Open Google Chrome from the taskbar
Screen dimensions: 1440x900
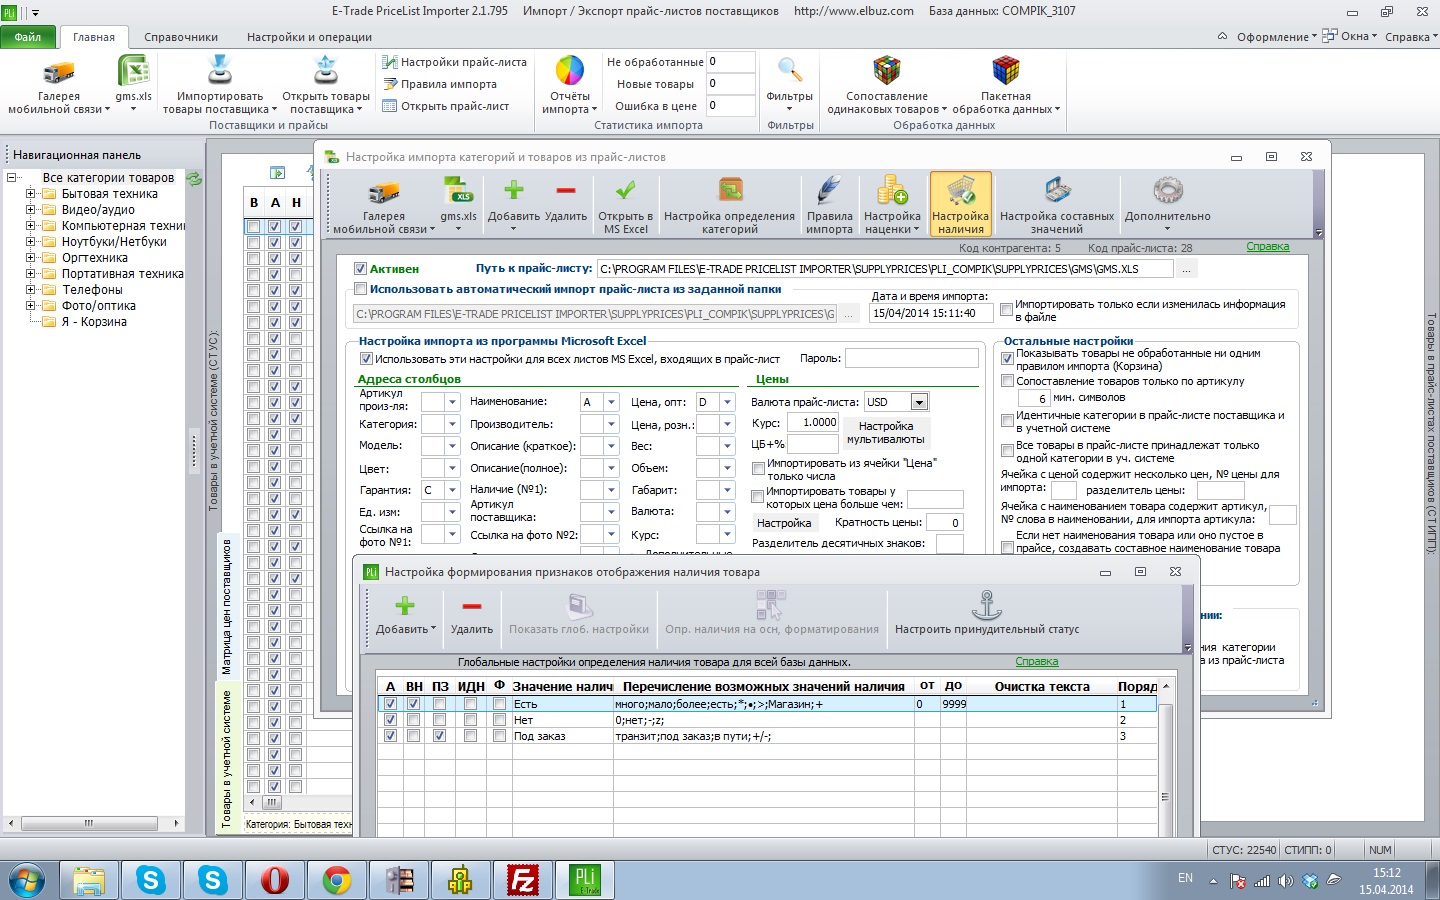(337, 880)
